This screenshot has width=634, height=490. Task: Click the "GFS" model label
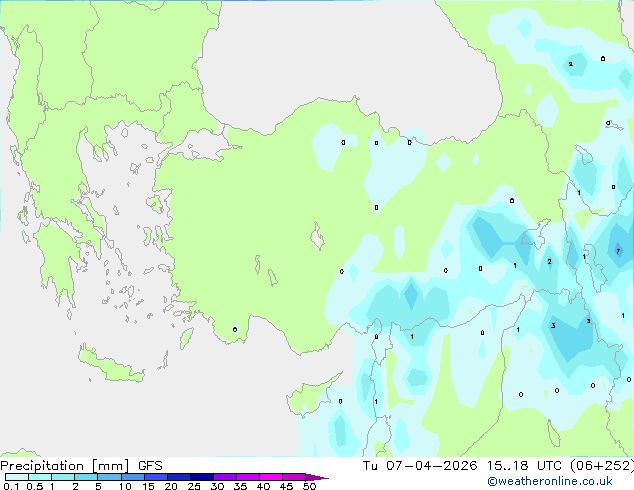150,466
